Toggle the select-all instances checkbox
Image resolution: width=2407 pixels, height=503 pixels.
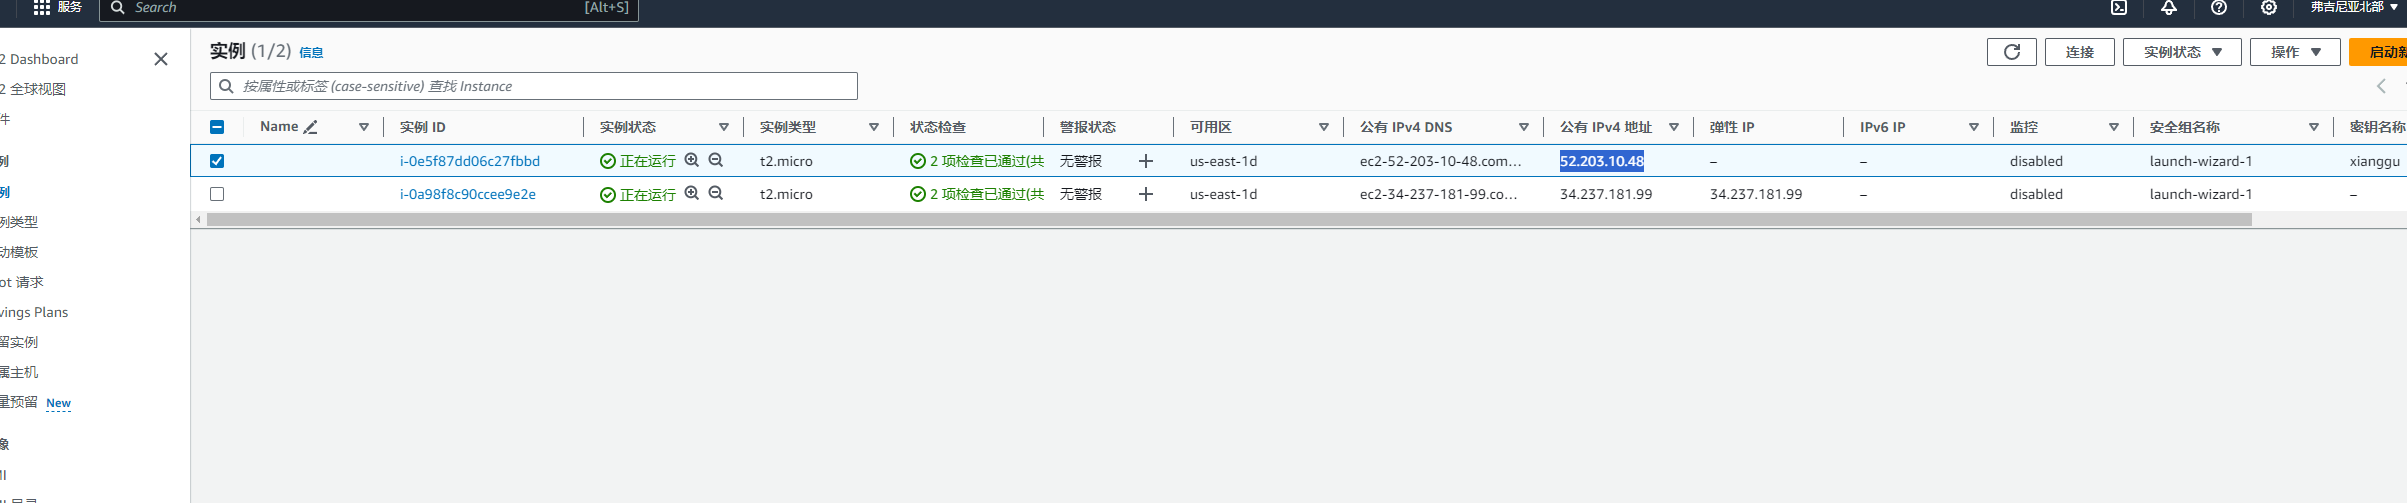[217, 127]
